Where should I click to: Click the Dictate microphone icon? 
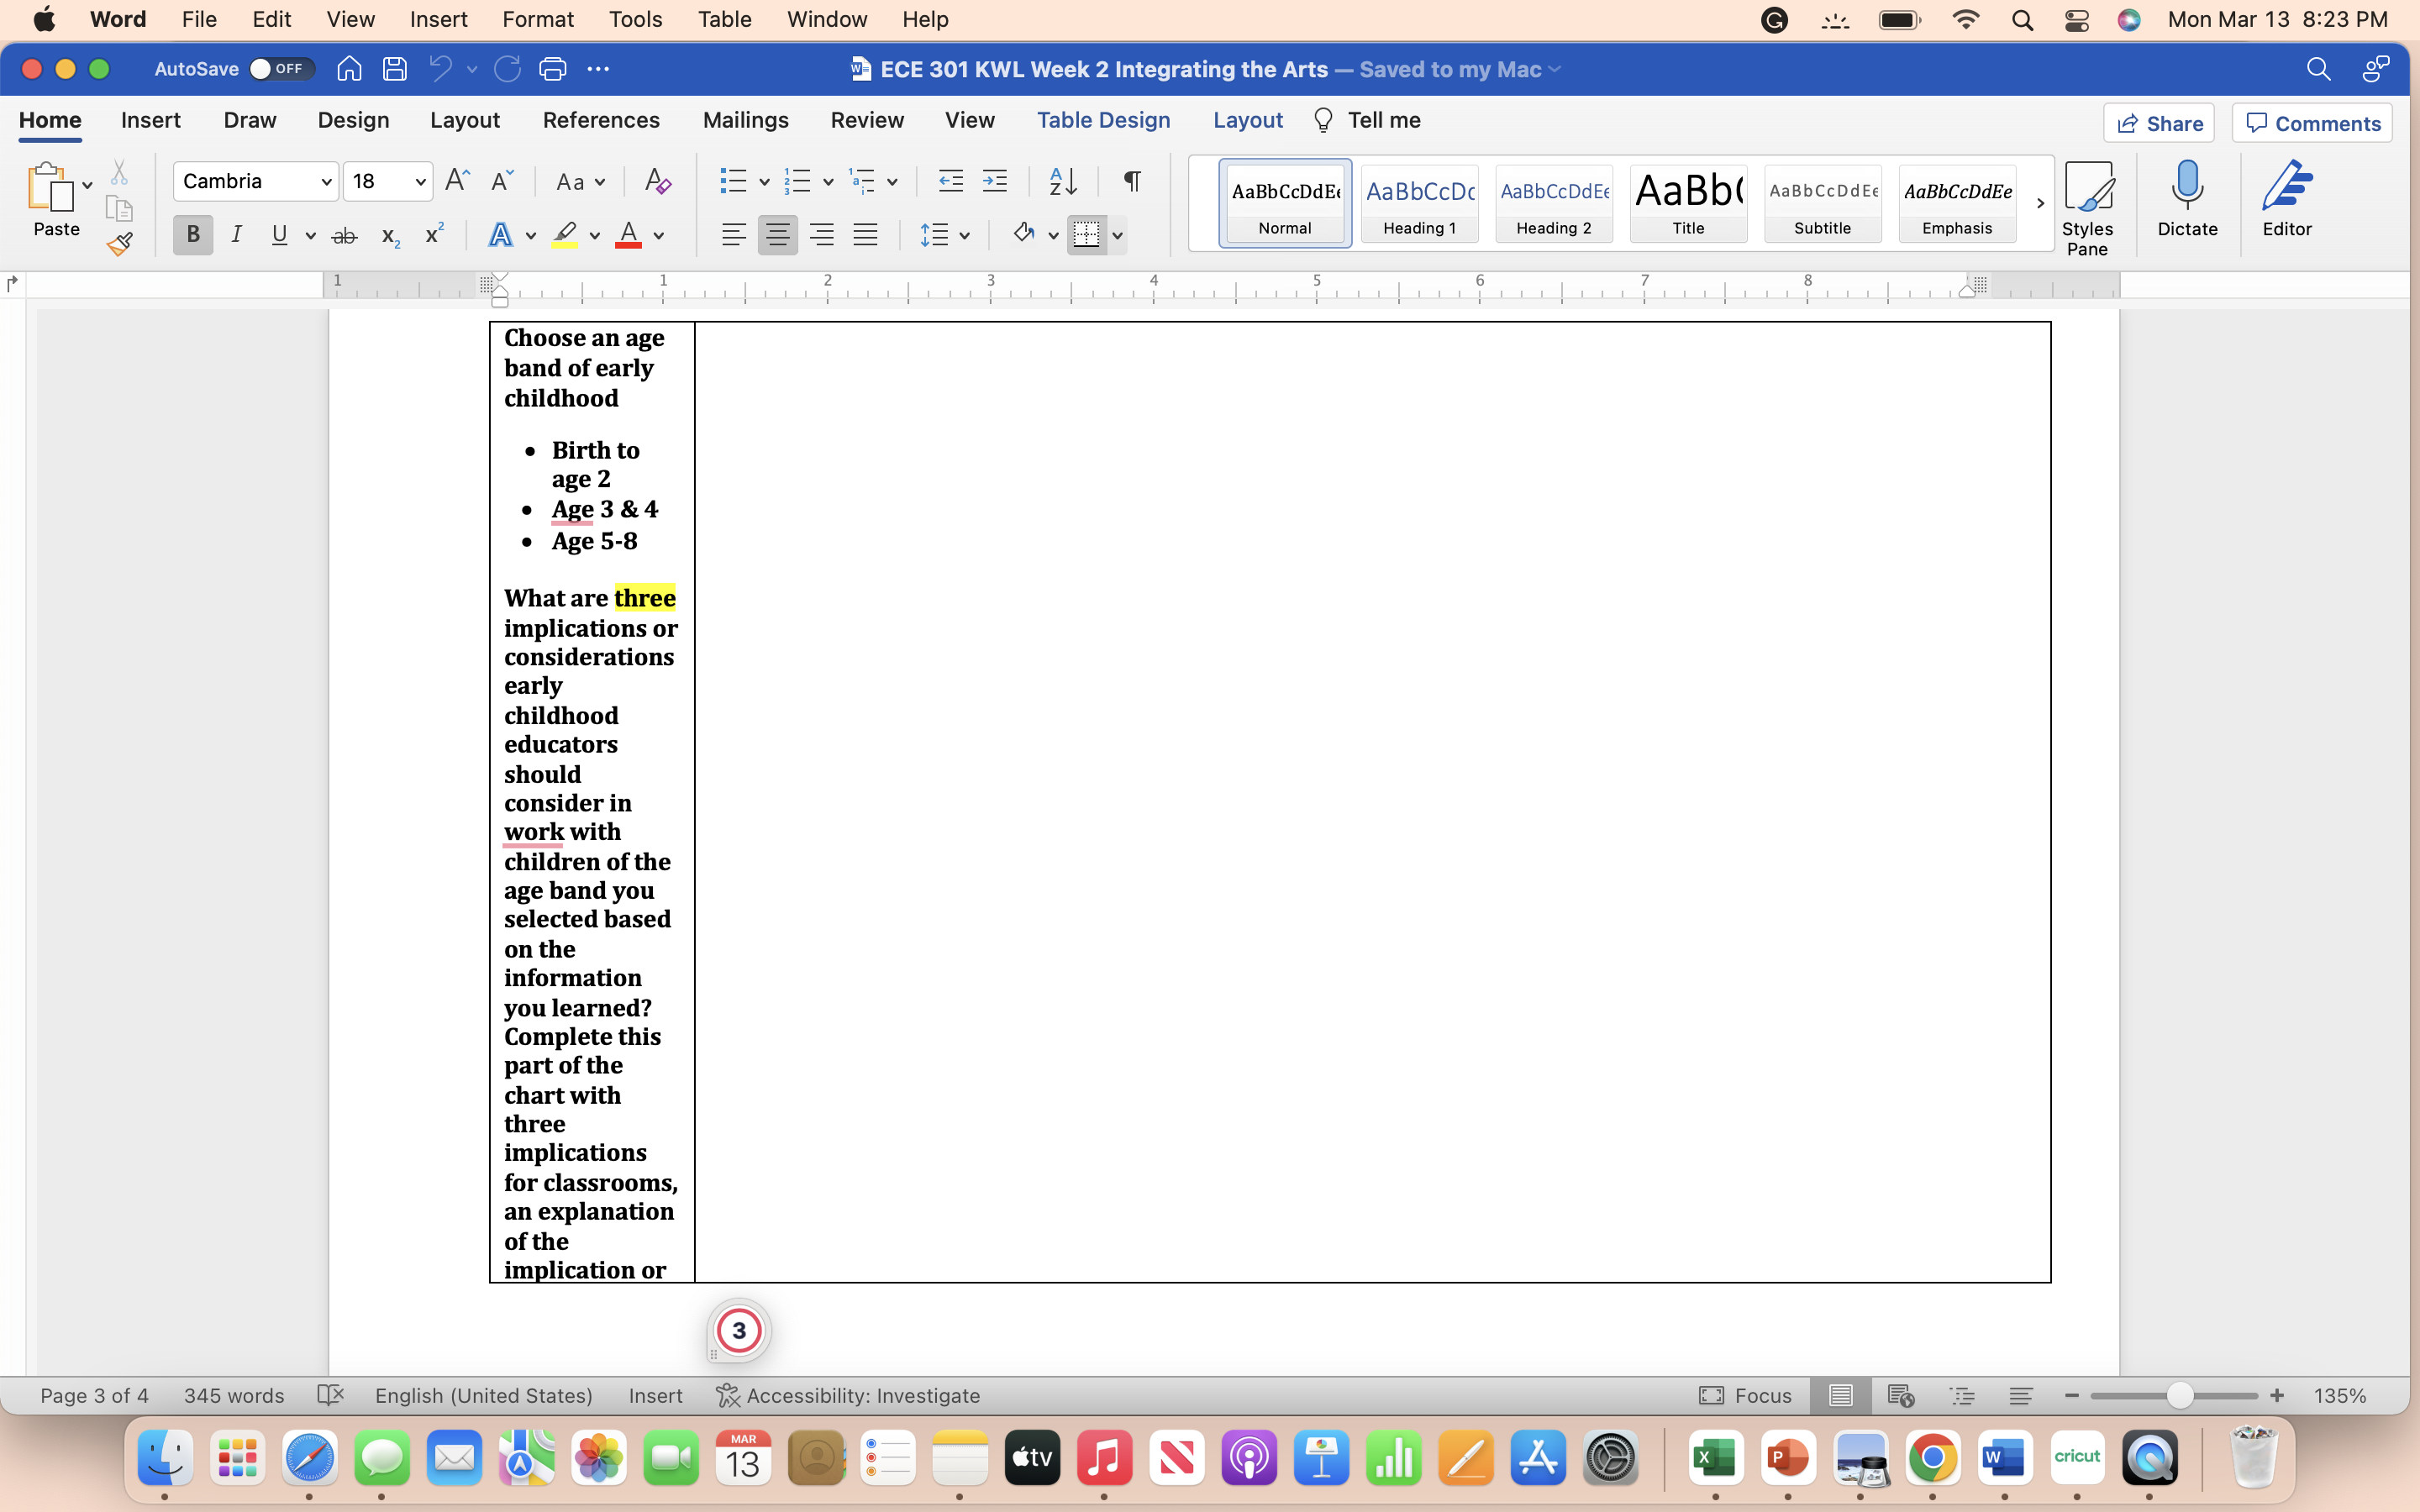[x=2187, y=199]
